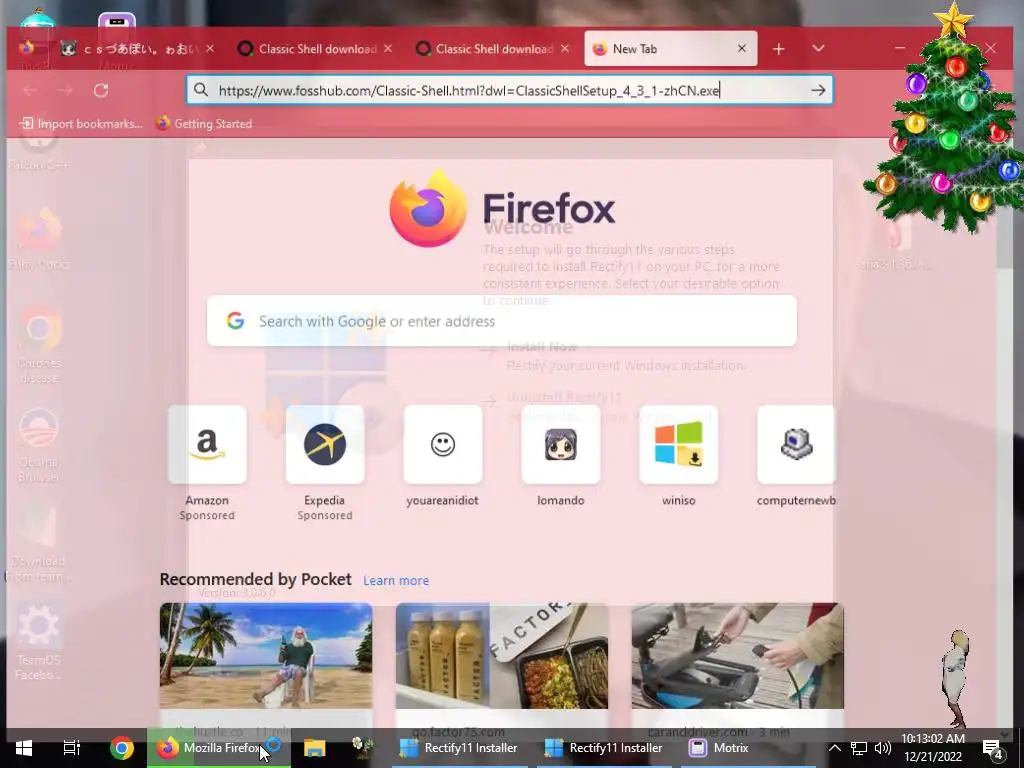The width and height of the screenshot is (1024, 768).
Task: Launch Google Chrome from the taskbar
Action: (x=121, y=748)
